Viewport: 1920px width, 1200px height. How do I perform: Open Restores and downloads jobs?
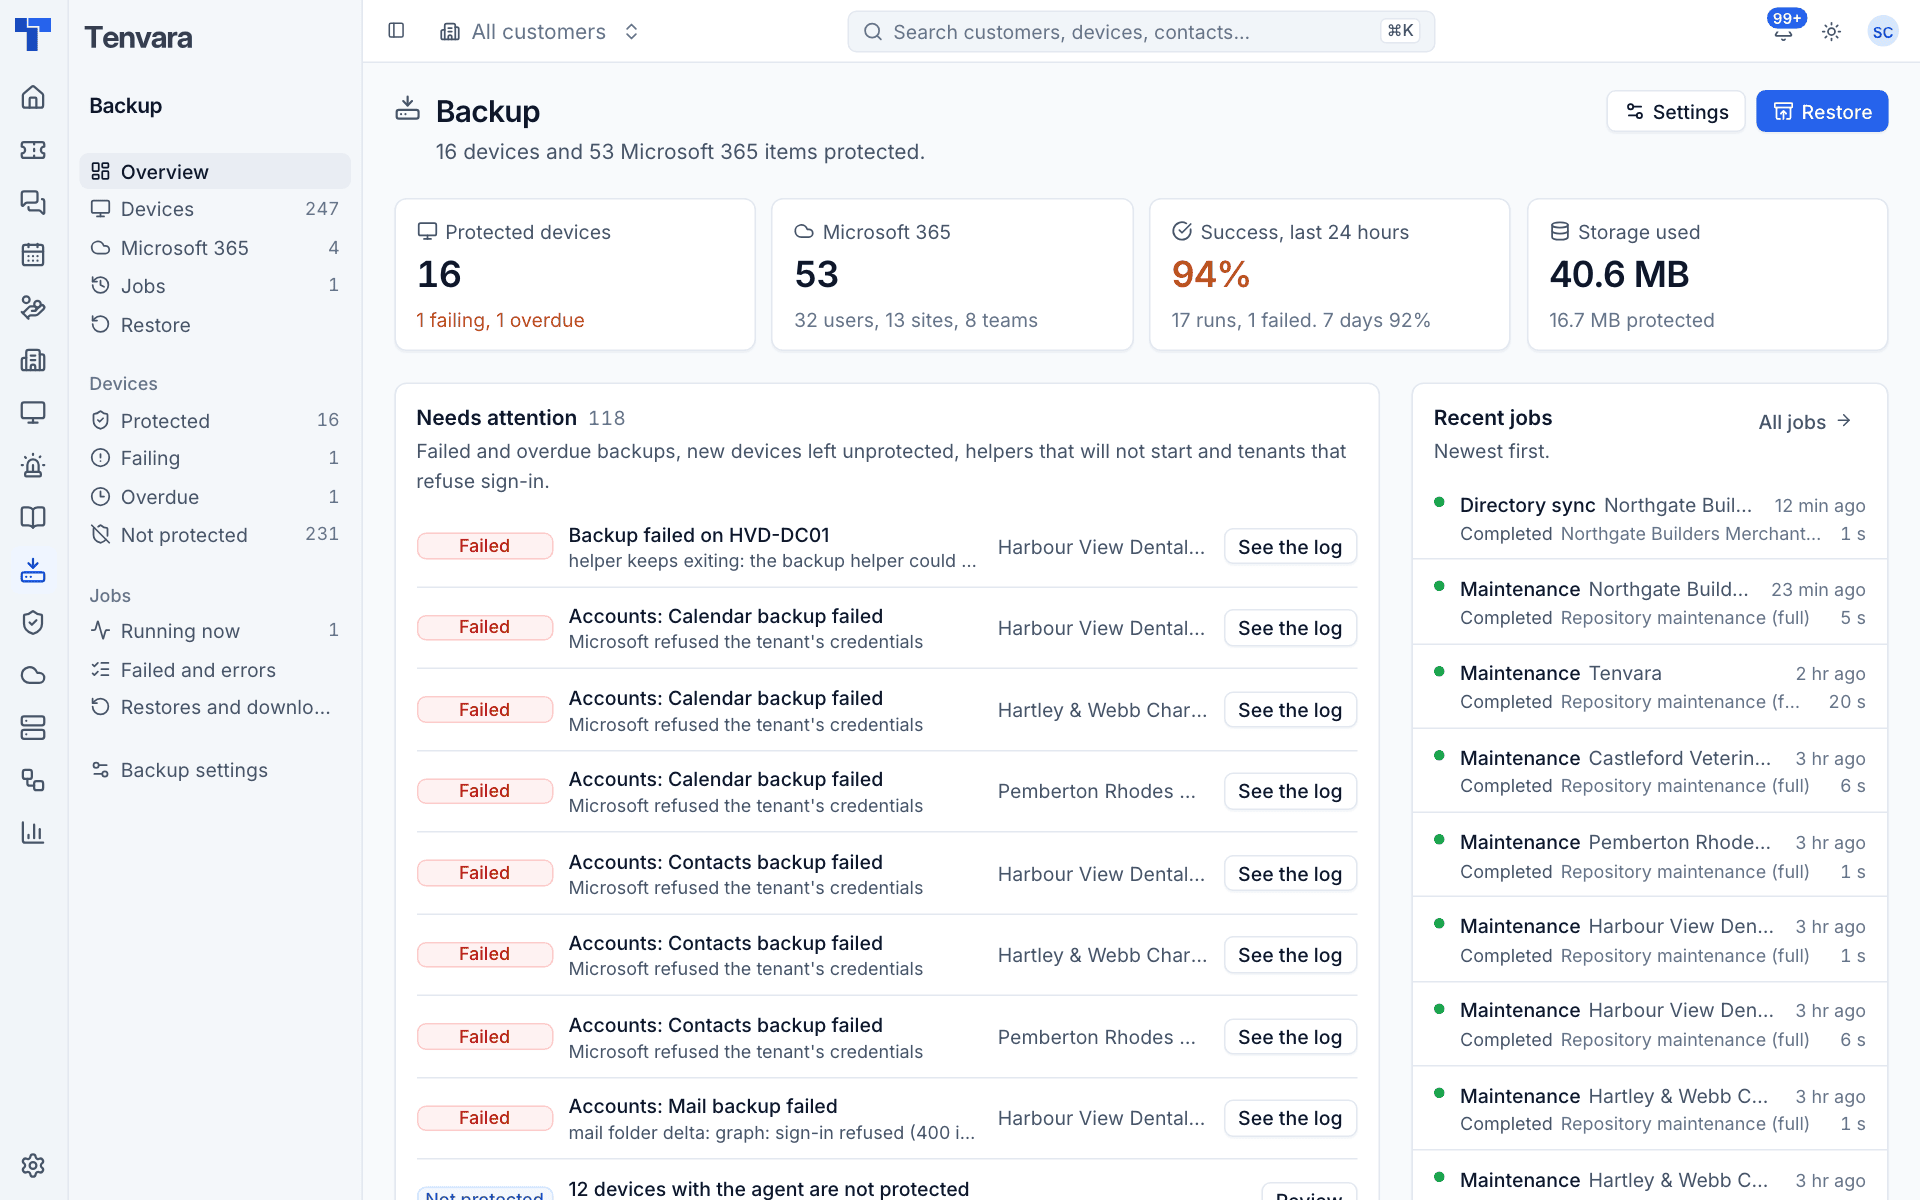click(215, 707)
